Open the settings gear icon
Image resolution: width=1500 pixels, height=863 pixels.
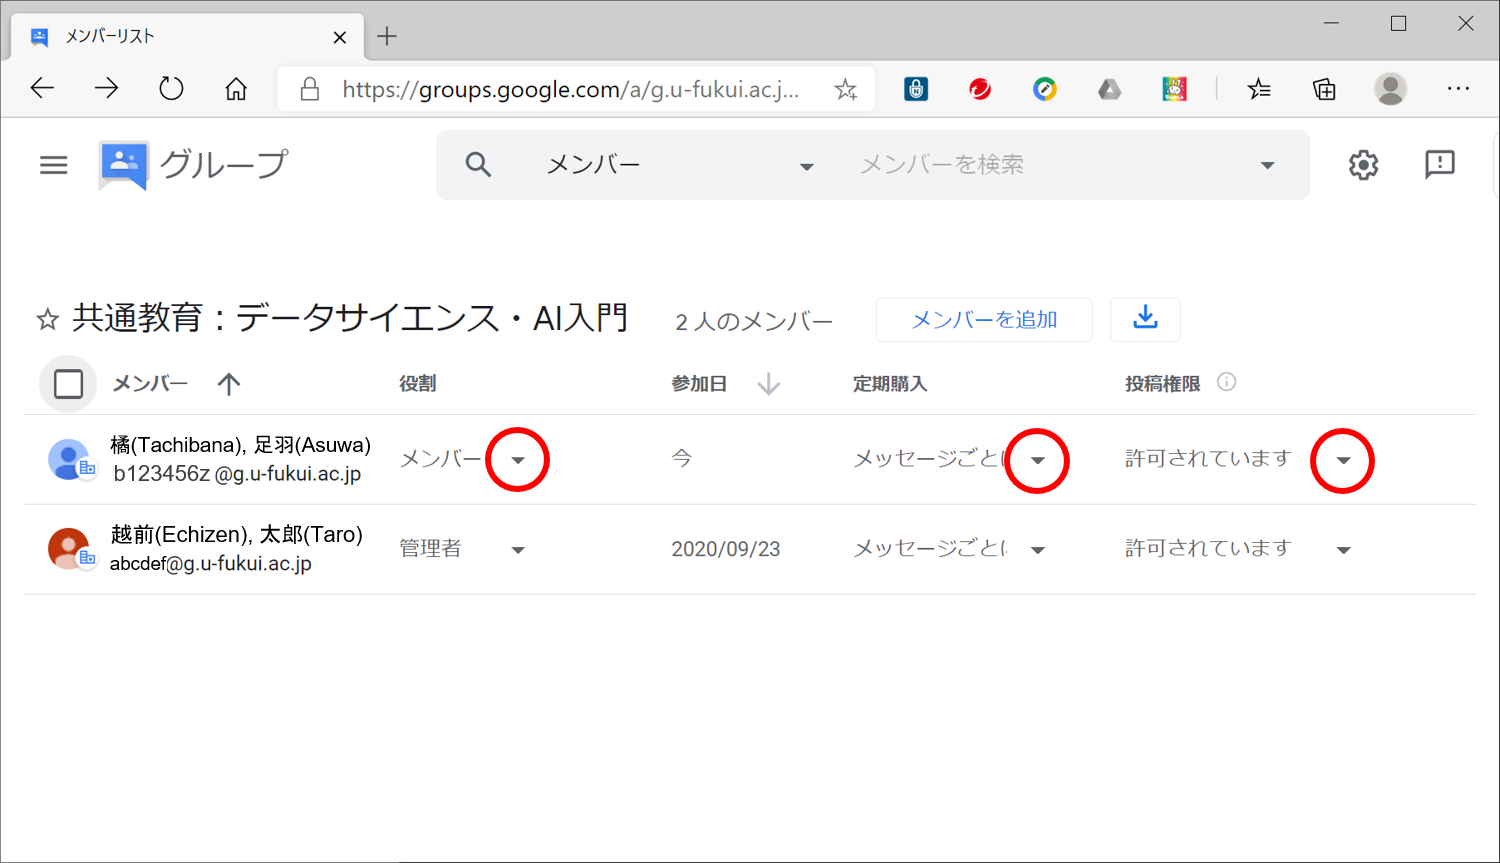point(1363,165)
